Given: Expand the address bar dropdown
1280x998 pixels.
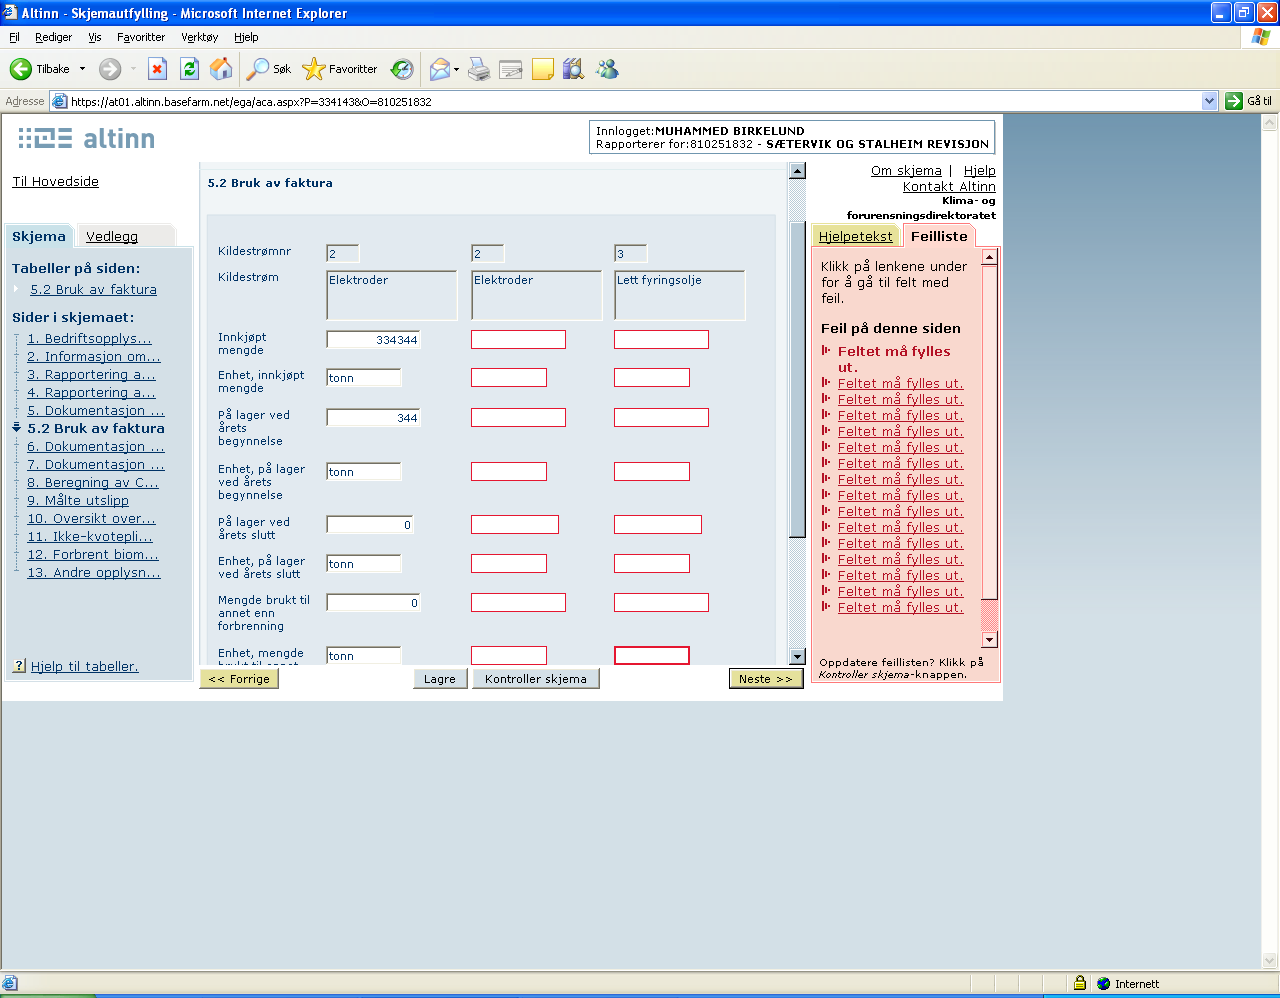Looking at the screenshot, I should click(1209, 101).
